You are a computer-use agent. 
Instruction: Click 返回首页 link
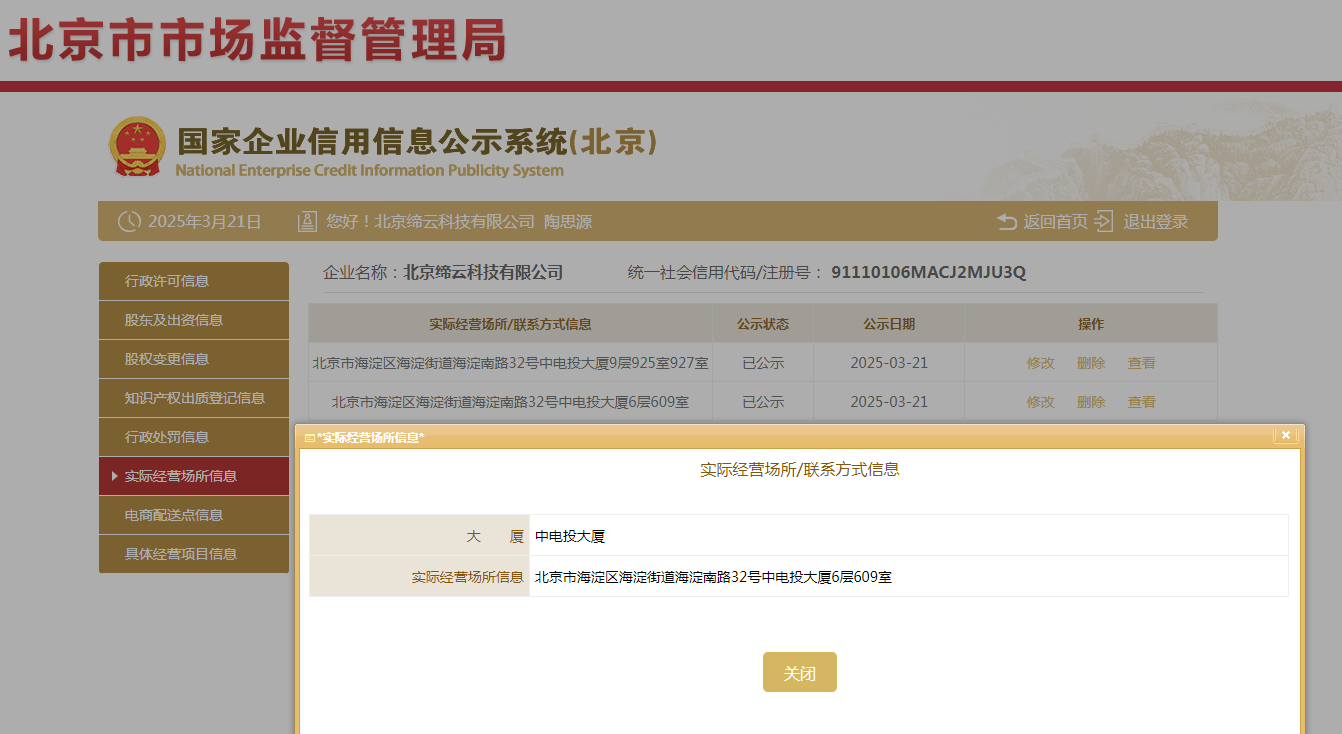(1055, 222)
